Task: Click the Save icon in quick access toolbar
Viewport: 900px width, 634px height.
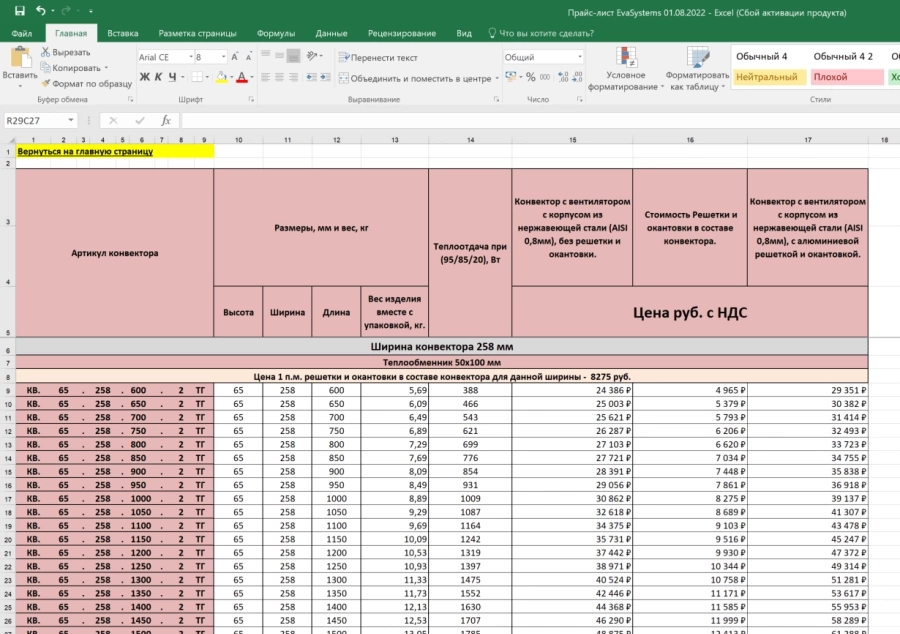Action: click(20, 11)
